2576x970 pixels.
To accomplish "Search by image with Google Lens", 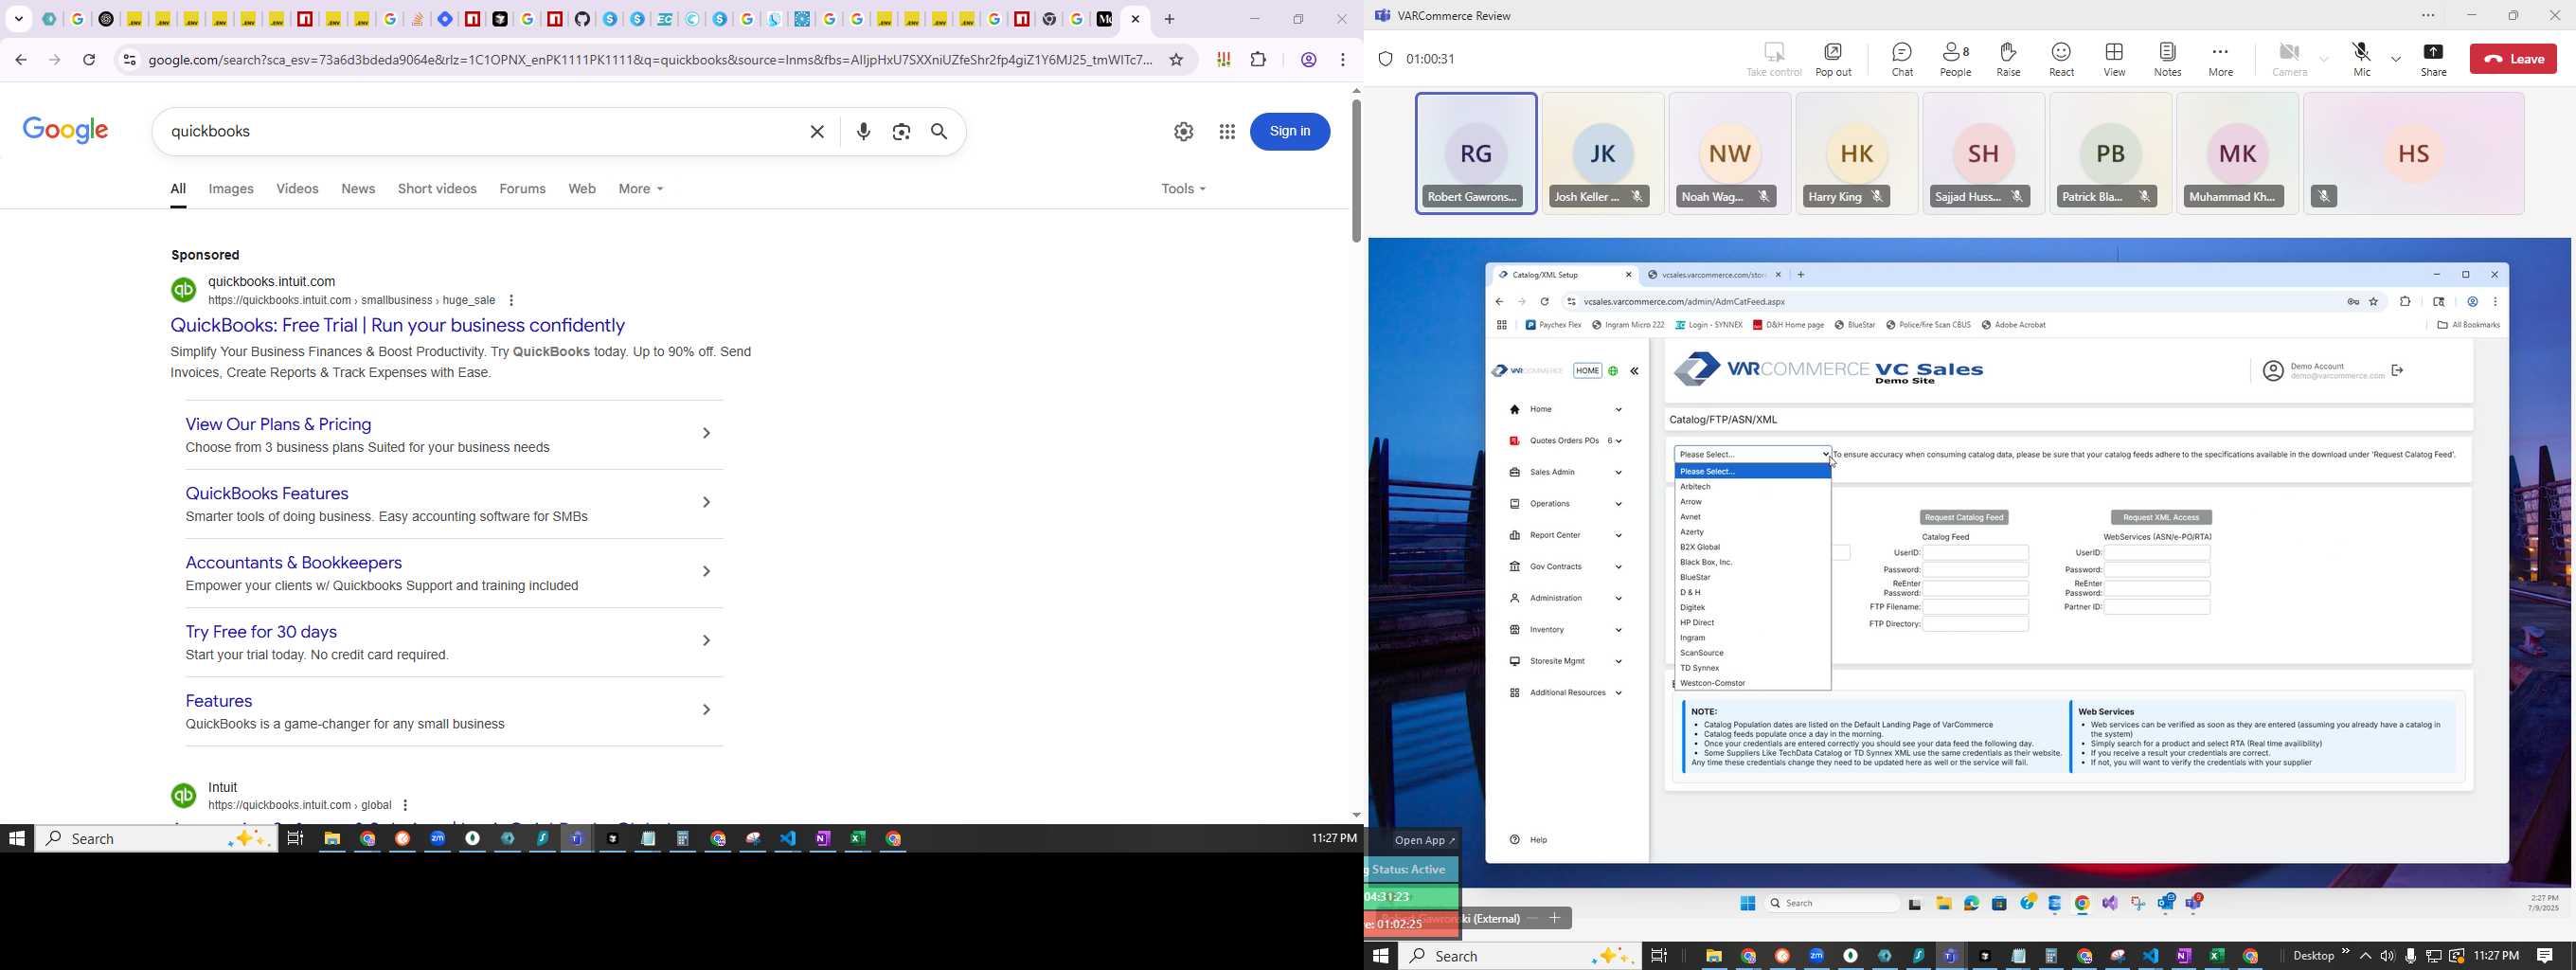I will click(x=901, y=132).
